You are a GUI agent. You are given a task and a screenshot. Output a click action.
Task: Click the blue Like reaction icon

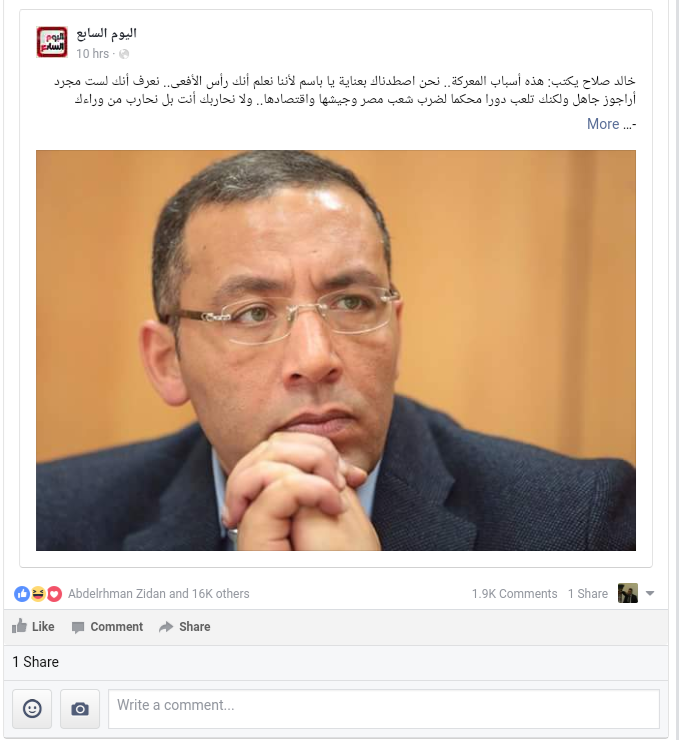(x=22, y=594)
